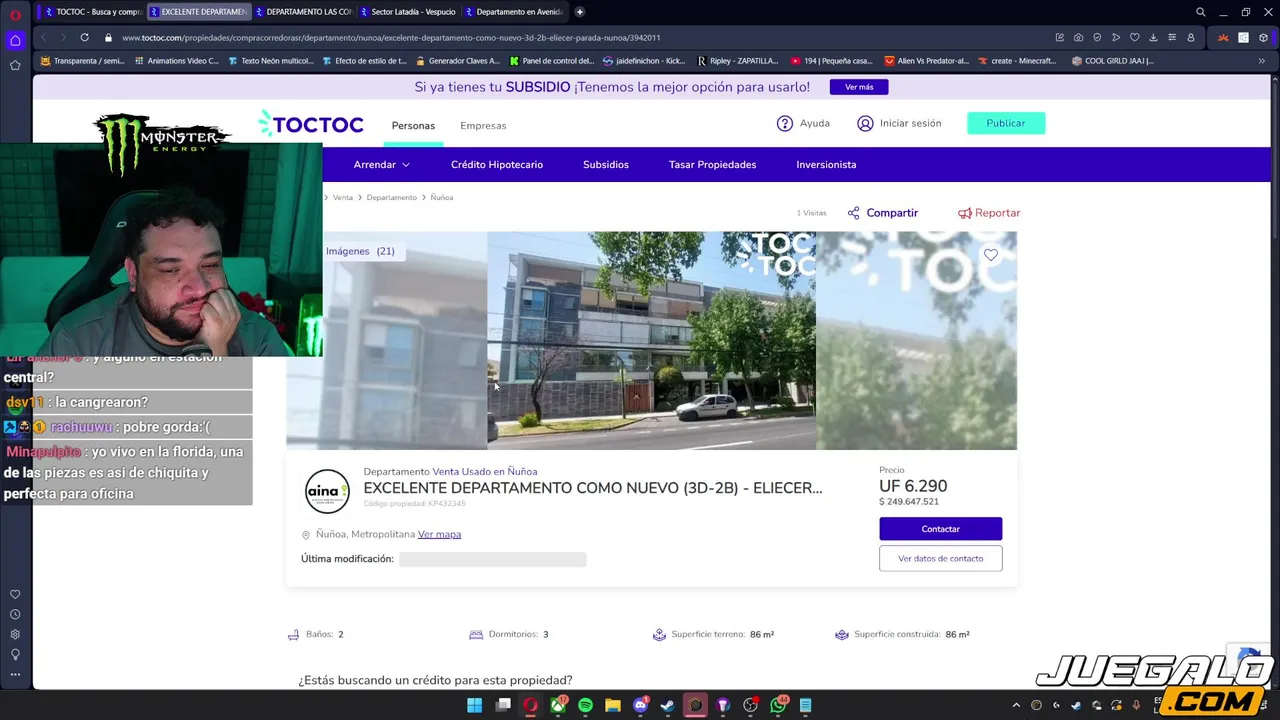
Task: Click the TOCTOC logo
Action: tap(311, 124)
